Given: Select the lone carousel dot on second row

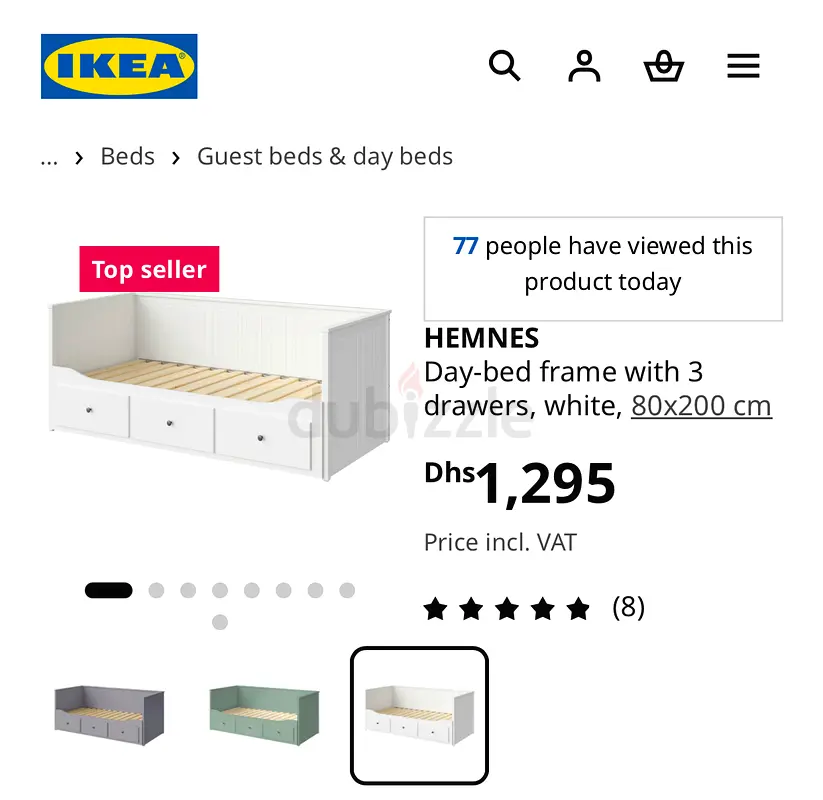Looking at the screenshot, I should (220, 622).
